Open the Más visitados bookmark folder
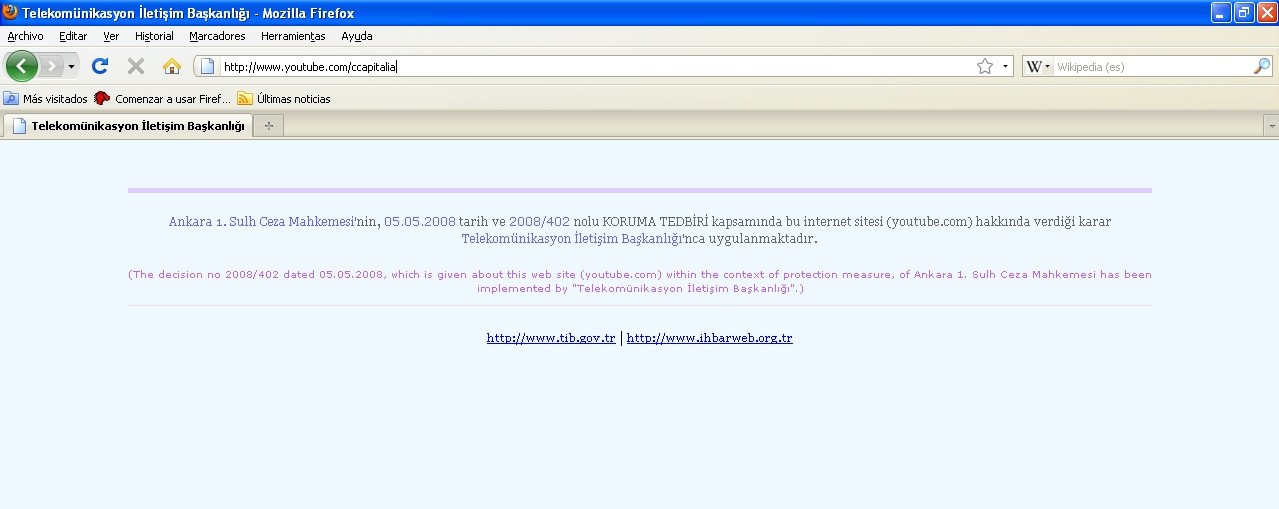This screenshot has height=509, width=1279. pos(46,98)
